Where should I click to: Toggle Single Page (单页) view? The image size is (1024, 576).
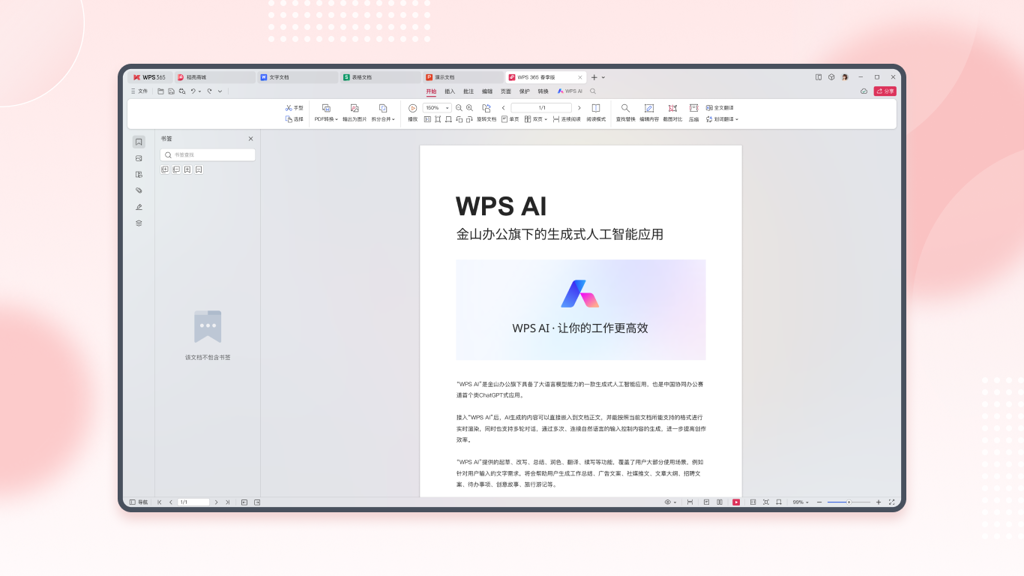pyautogui.click(x=510, y=119)
